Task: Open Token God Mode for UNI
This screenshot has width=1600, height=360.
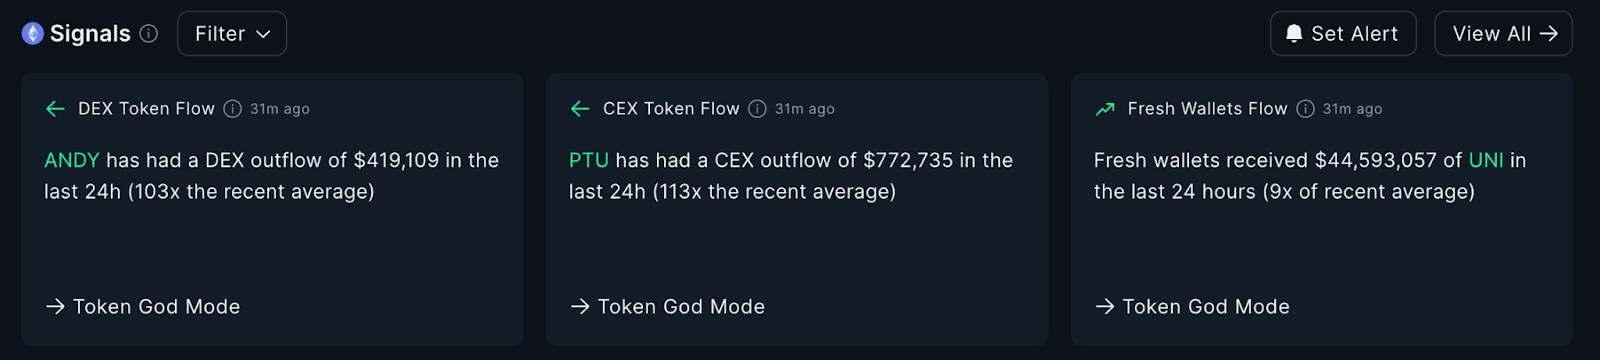Action: pos(1193,307)
